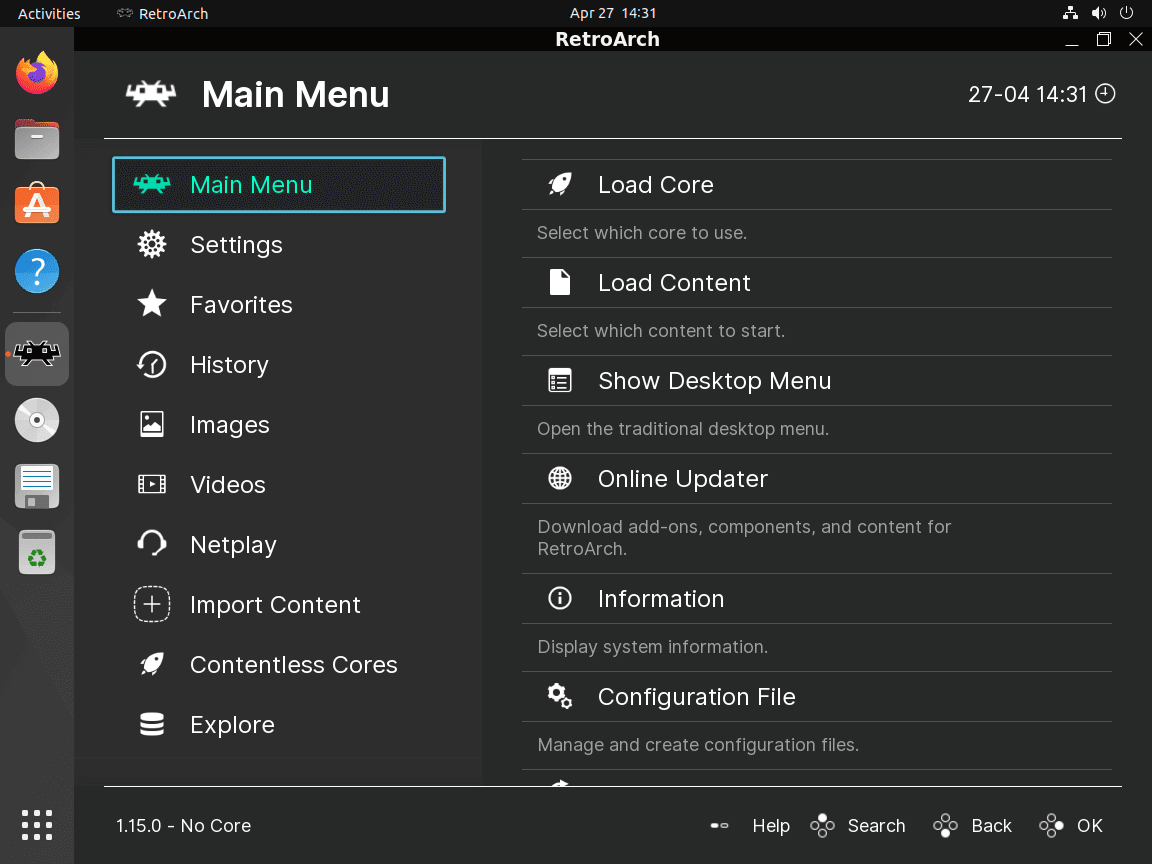Select the Netplay icon

point(151,544)
